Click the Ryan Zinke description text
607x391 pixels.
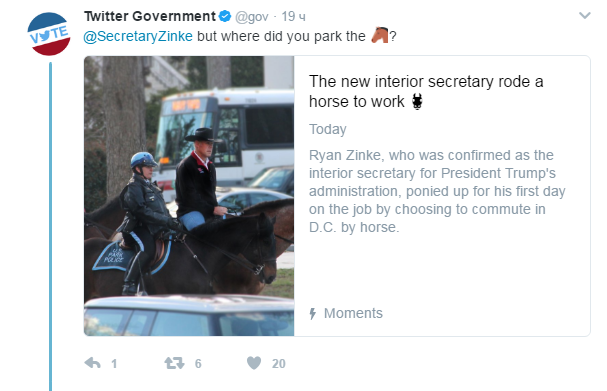coord(437,191)
